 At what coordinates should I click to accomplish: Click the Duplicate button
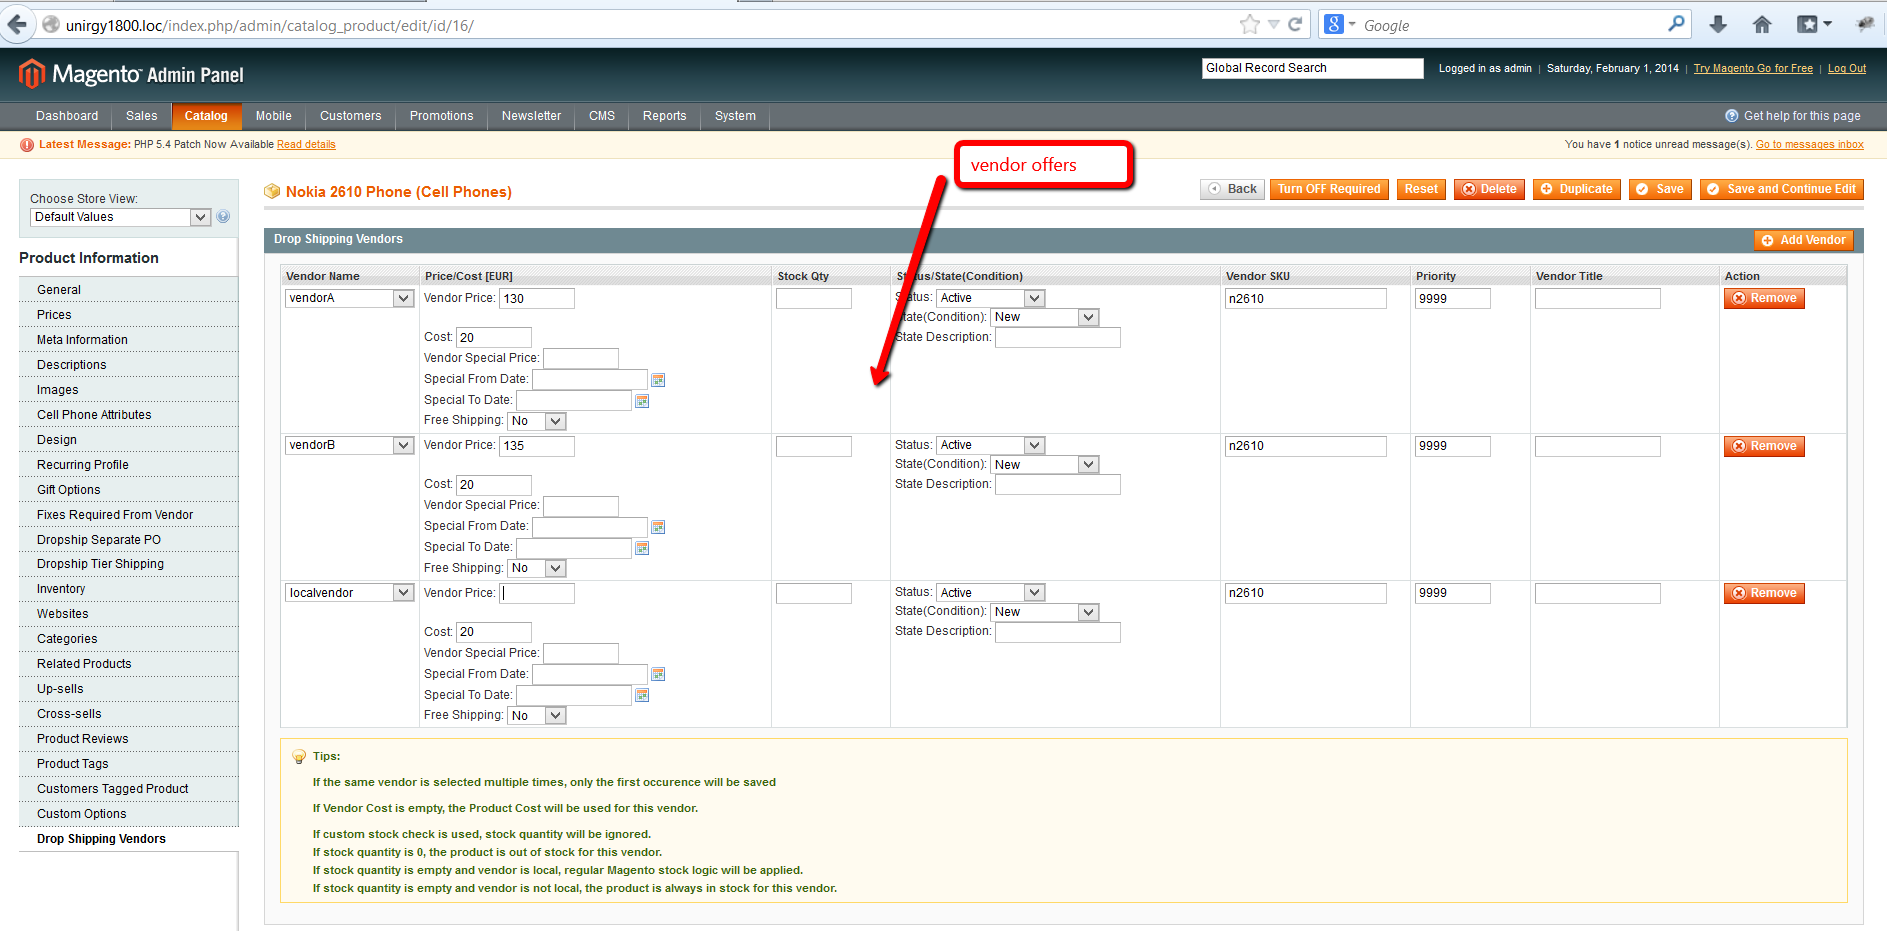click(1576, 189)
